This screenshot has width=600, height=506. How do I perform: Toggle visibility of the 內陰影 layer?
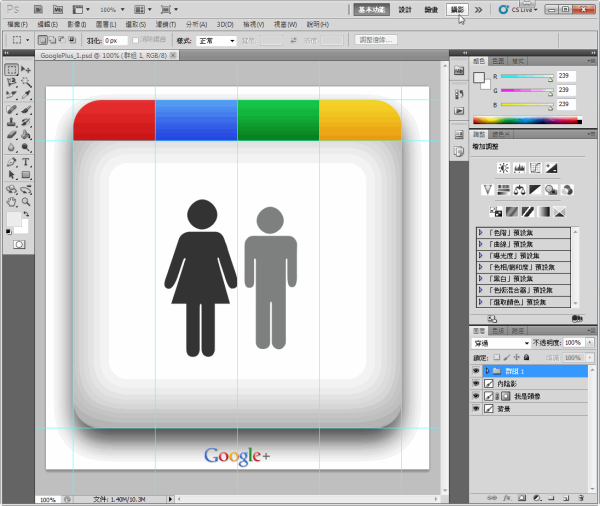point(476,383)
